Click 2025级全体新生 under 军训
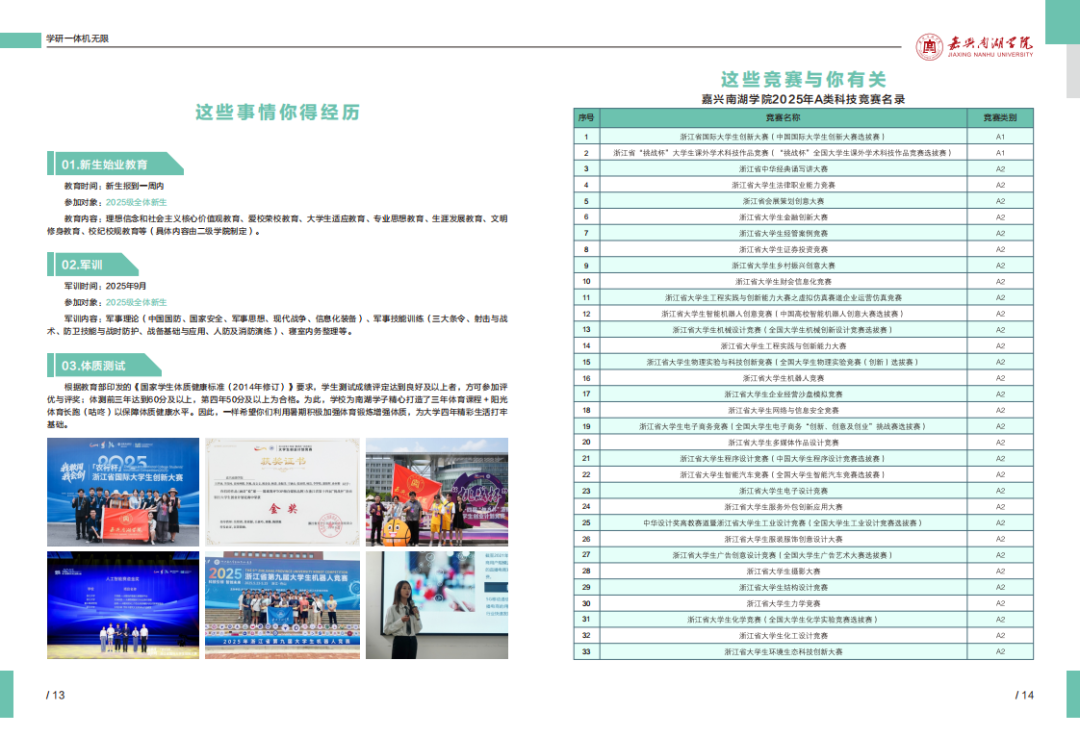The image size is (1080, 737). (136, 302)
